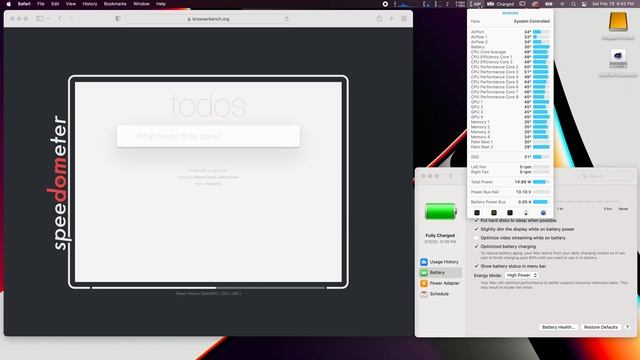This screenshot has width=640, height=360.
Task: Click the recording indicator icon in menu bar
Action: pos(385,4)
